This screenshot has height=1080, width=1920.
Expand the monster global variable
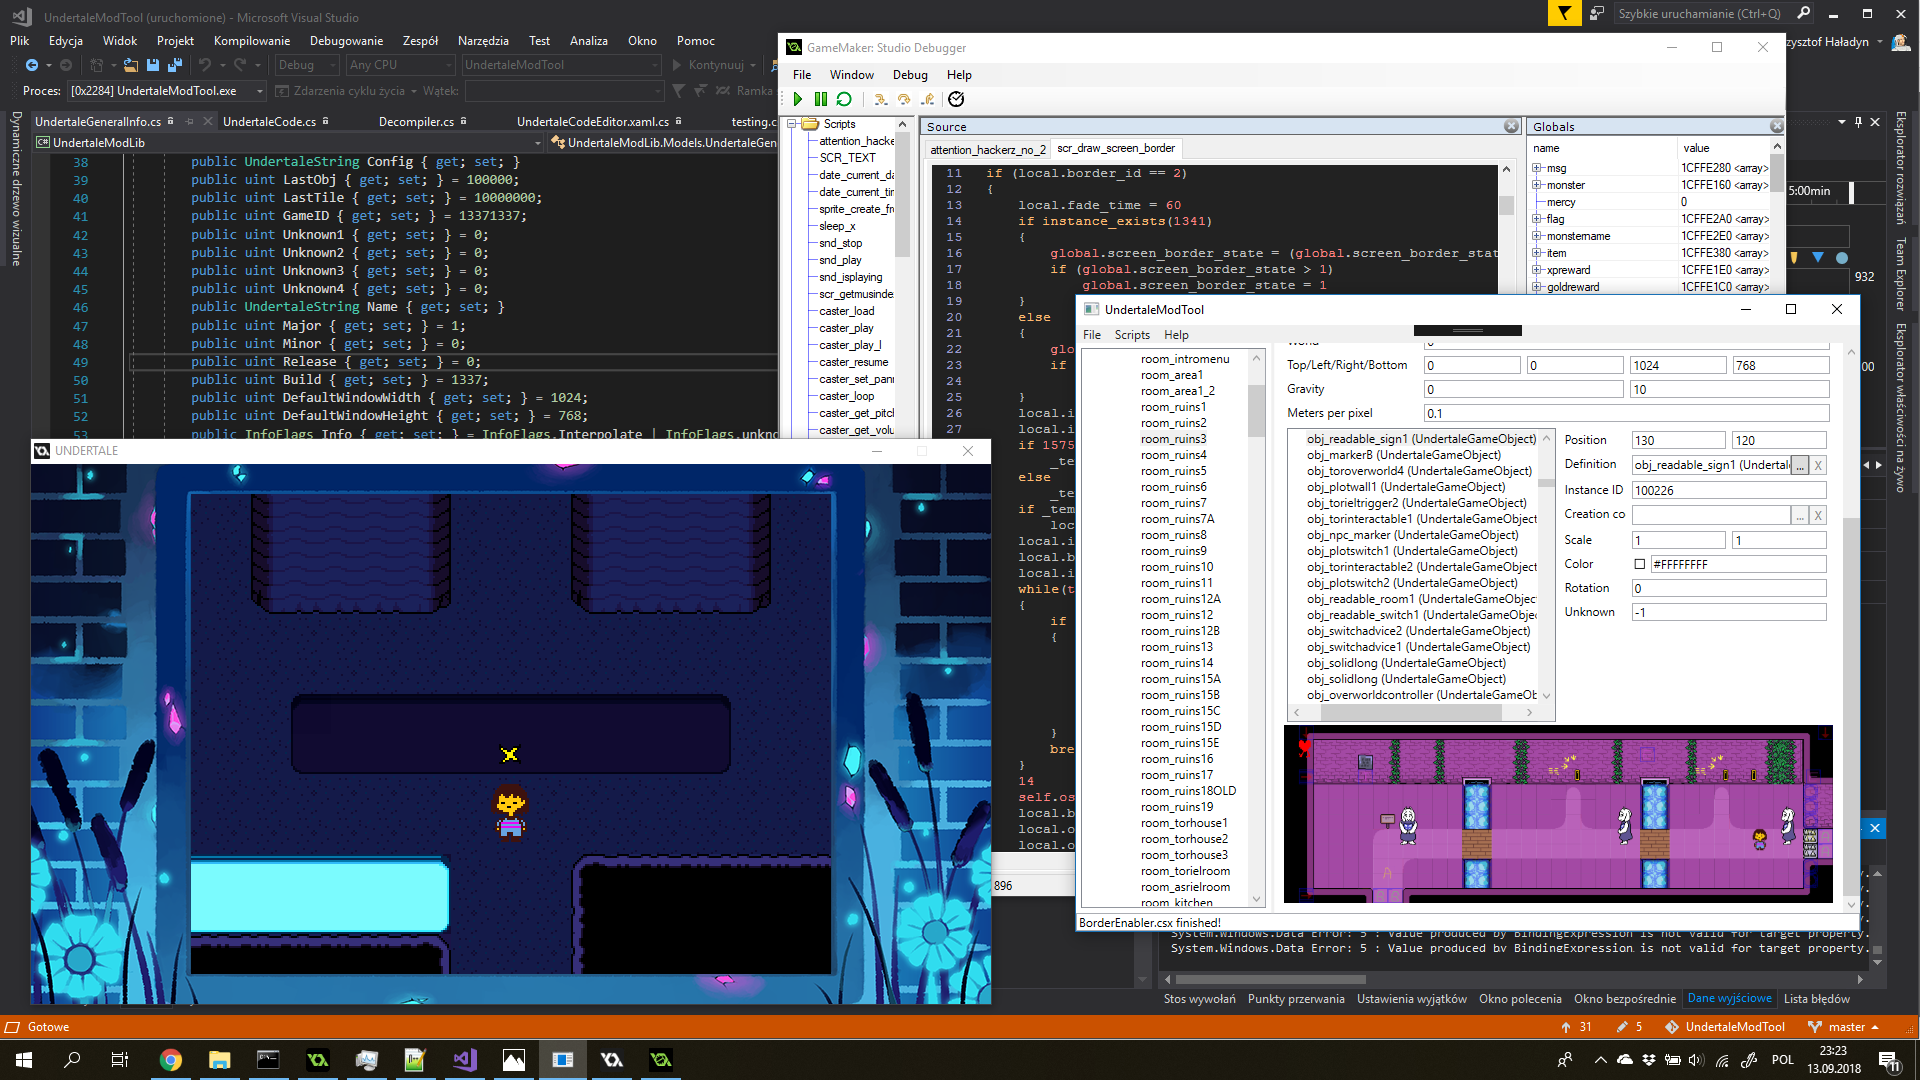tap(1537, 185)
